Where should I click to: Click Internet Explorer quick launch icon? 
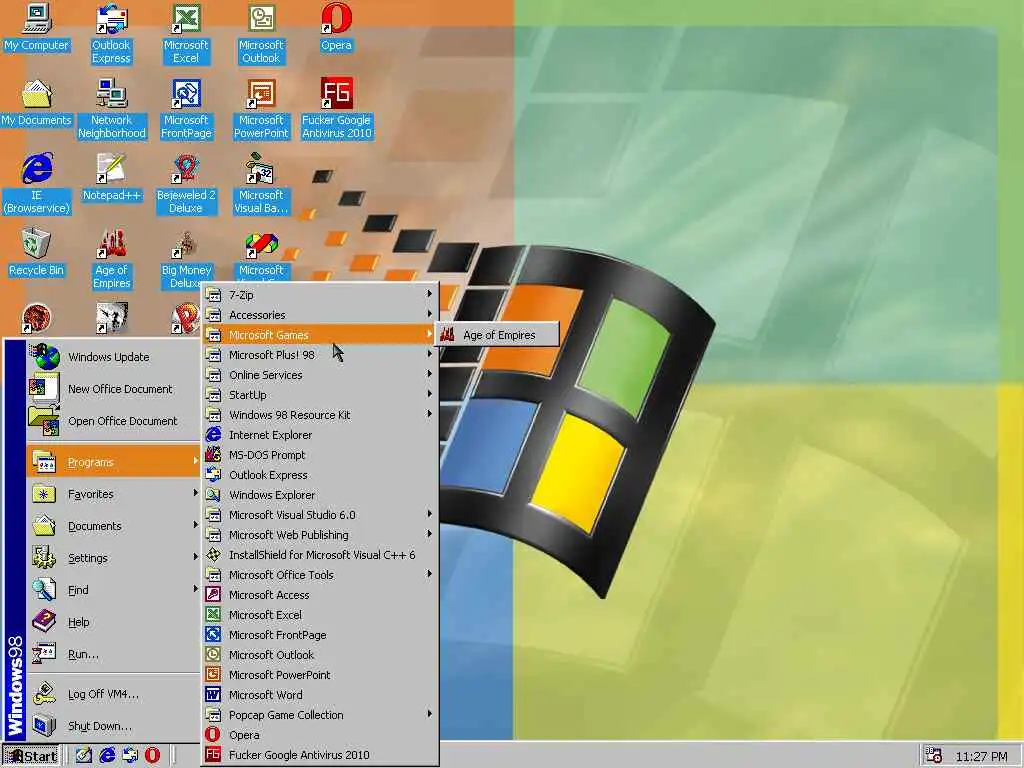(106, 756)
